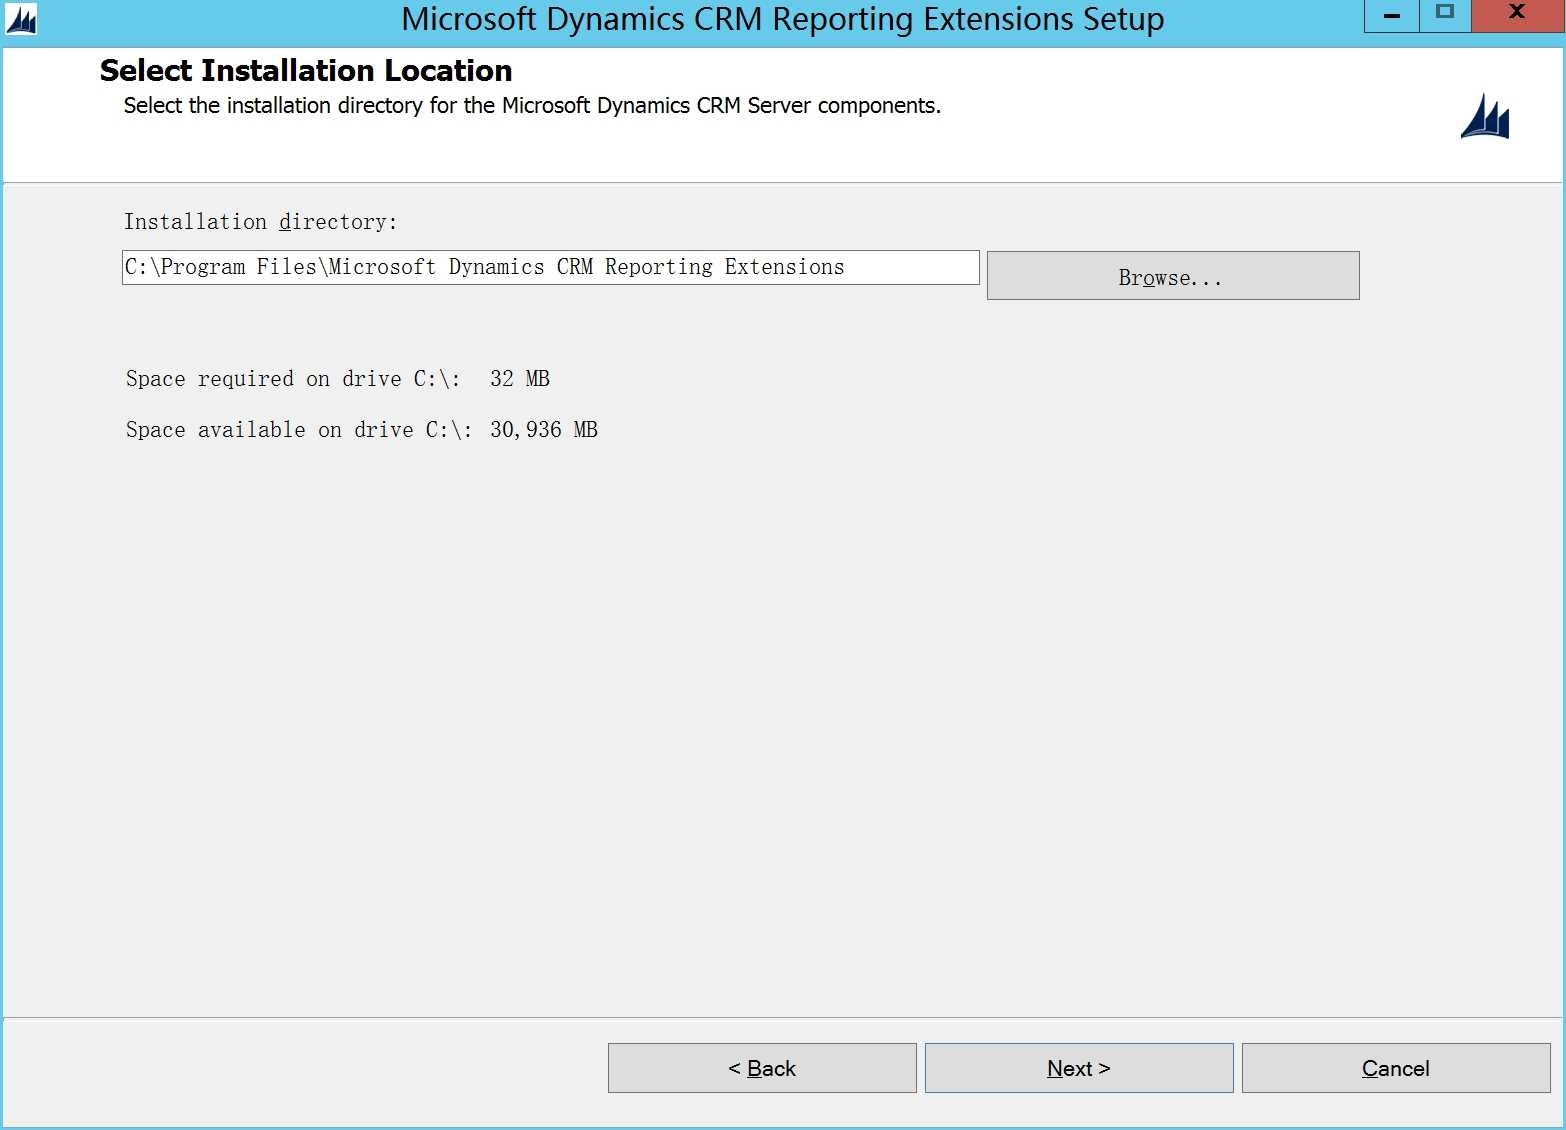The image size is (1566, 1130).
Task: Click 'Space required on drive C:\:' text
Action: click(293, 379)
